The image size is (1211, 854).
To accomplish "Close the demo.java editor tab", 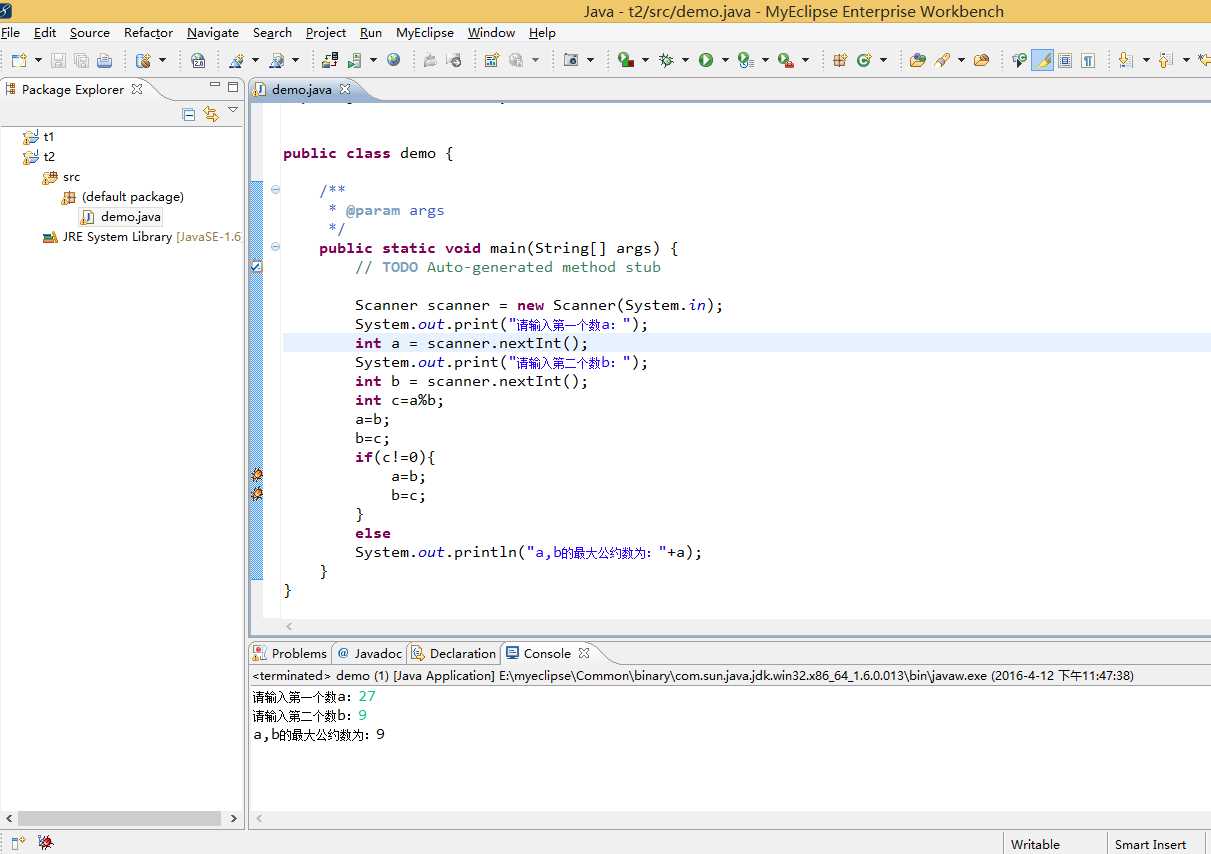I will (x=345, y=89).
